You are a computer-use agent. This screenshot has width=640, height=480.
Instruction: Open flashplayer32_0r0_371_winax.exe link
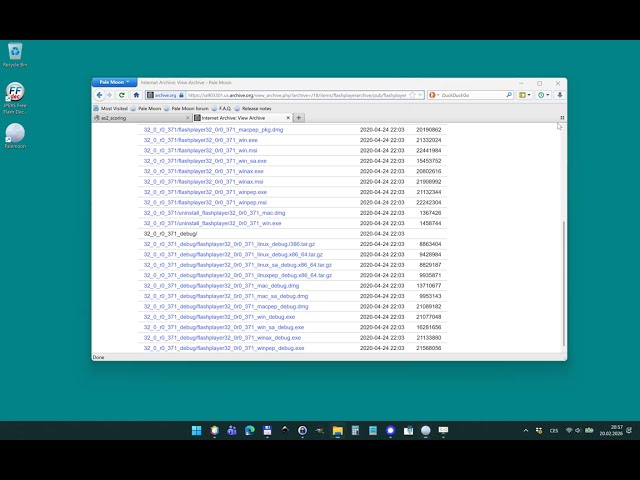click(203, 171)
